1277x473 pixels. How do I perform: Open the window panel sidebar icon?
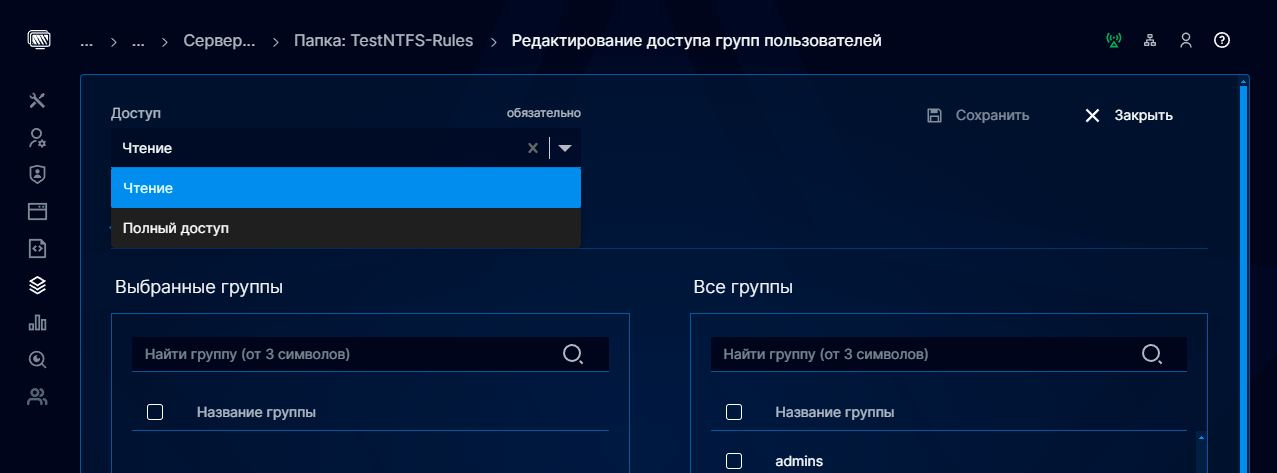click(x=38, y=211)
